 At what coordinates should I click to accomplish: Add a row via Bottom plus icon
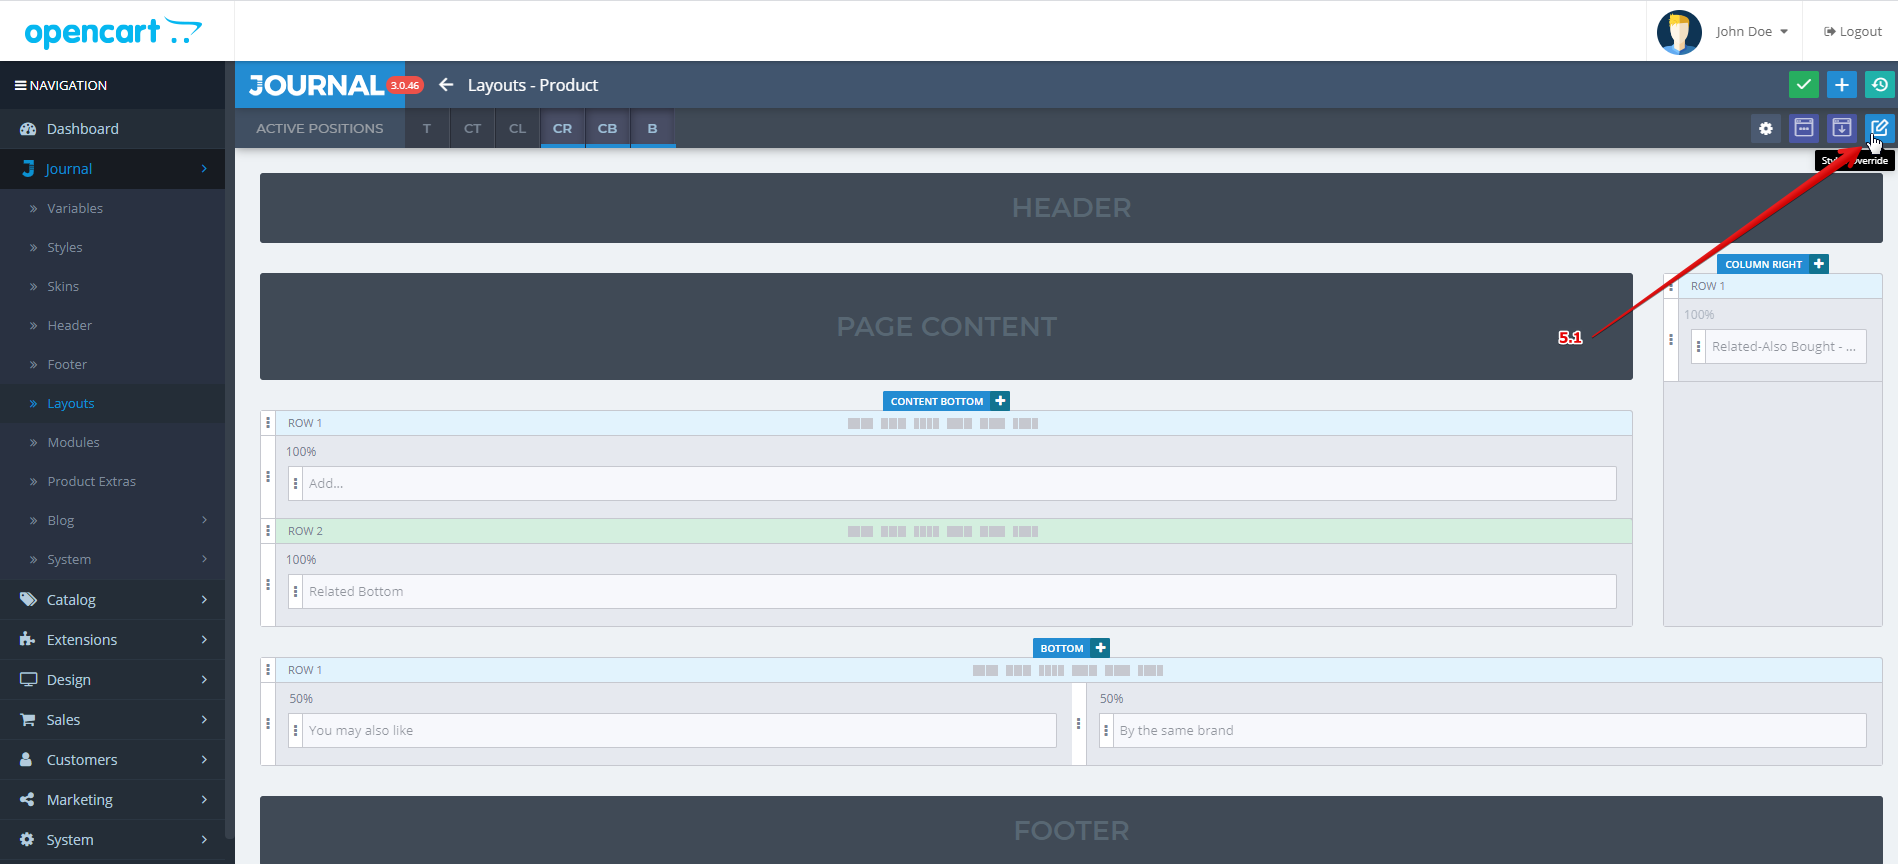pos(1100,648)
